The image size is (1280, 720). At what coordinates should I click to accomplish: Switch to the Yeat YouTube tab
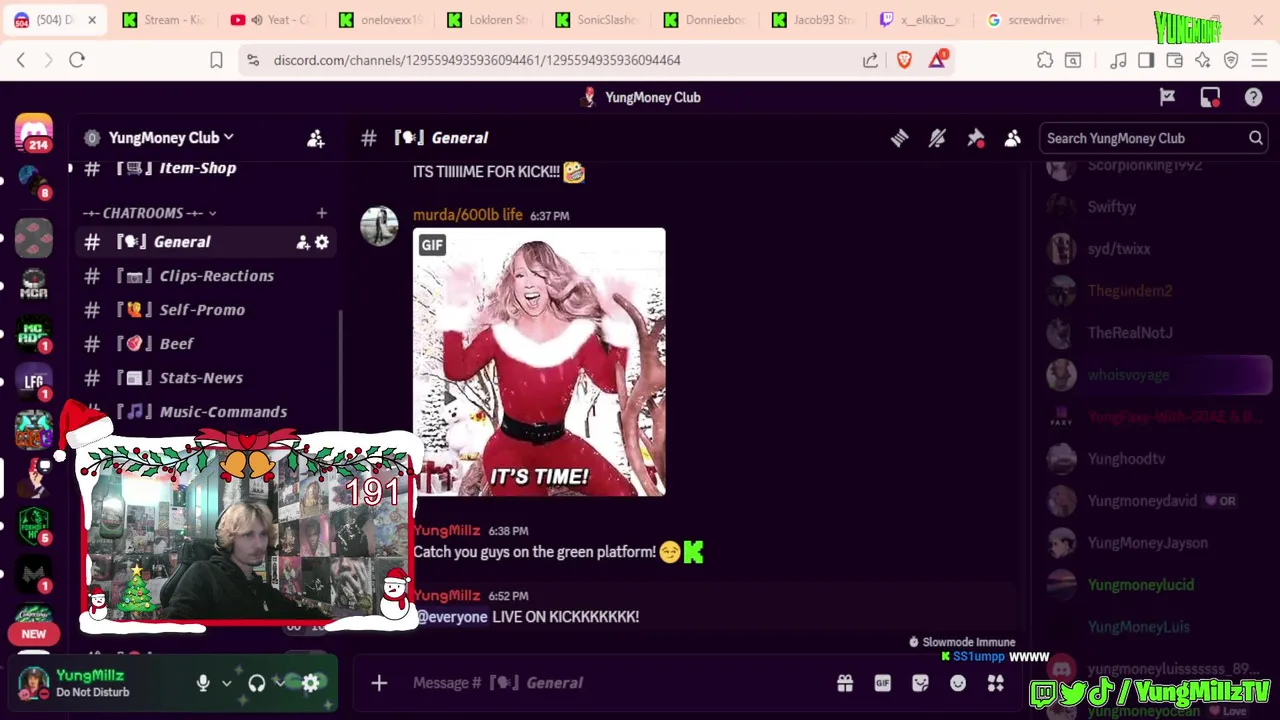tap(272, 20)
